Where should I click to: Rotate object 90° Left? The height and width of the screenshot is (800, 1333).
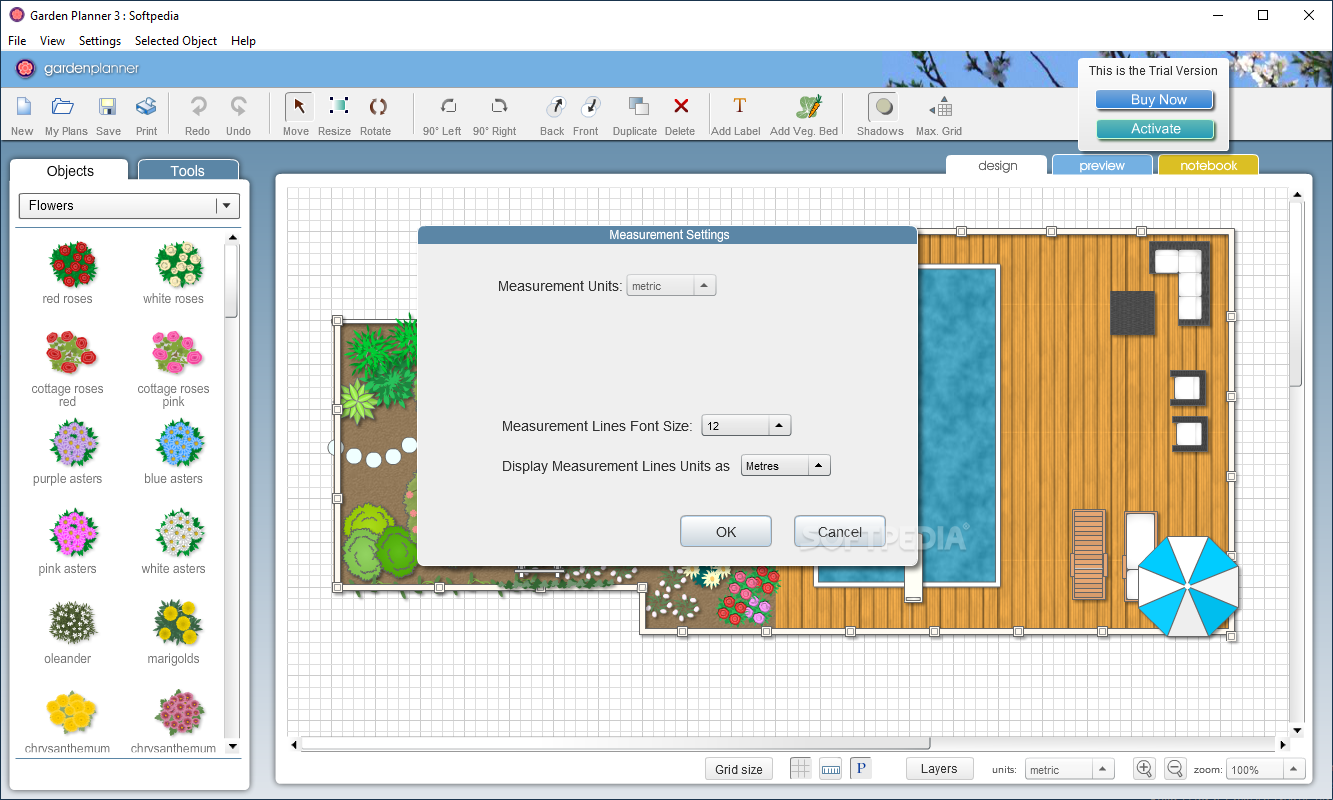pyautogui.click(x=447, y=106)
